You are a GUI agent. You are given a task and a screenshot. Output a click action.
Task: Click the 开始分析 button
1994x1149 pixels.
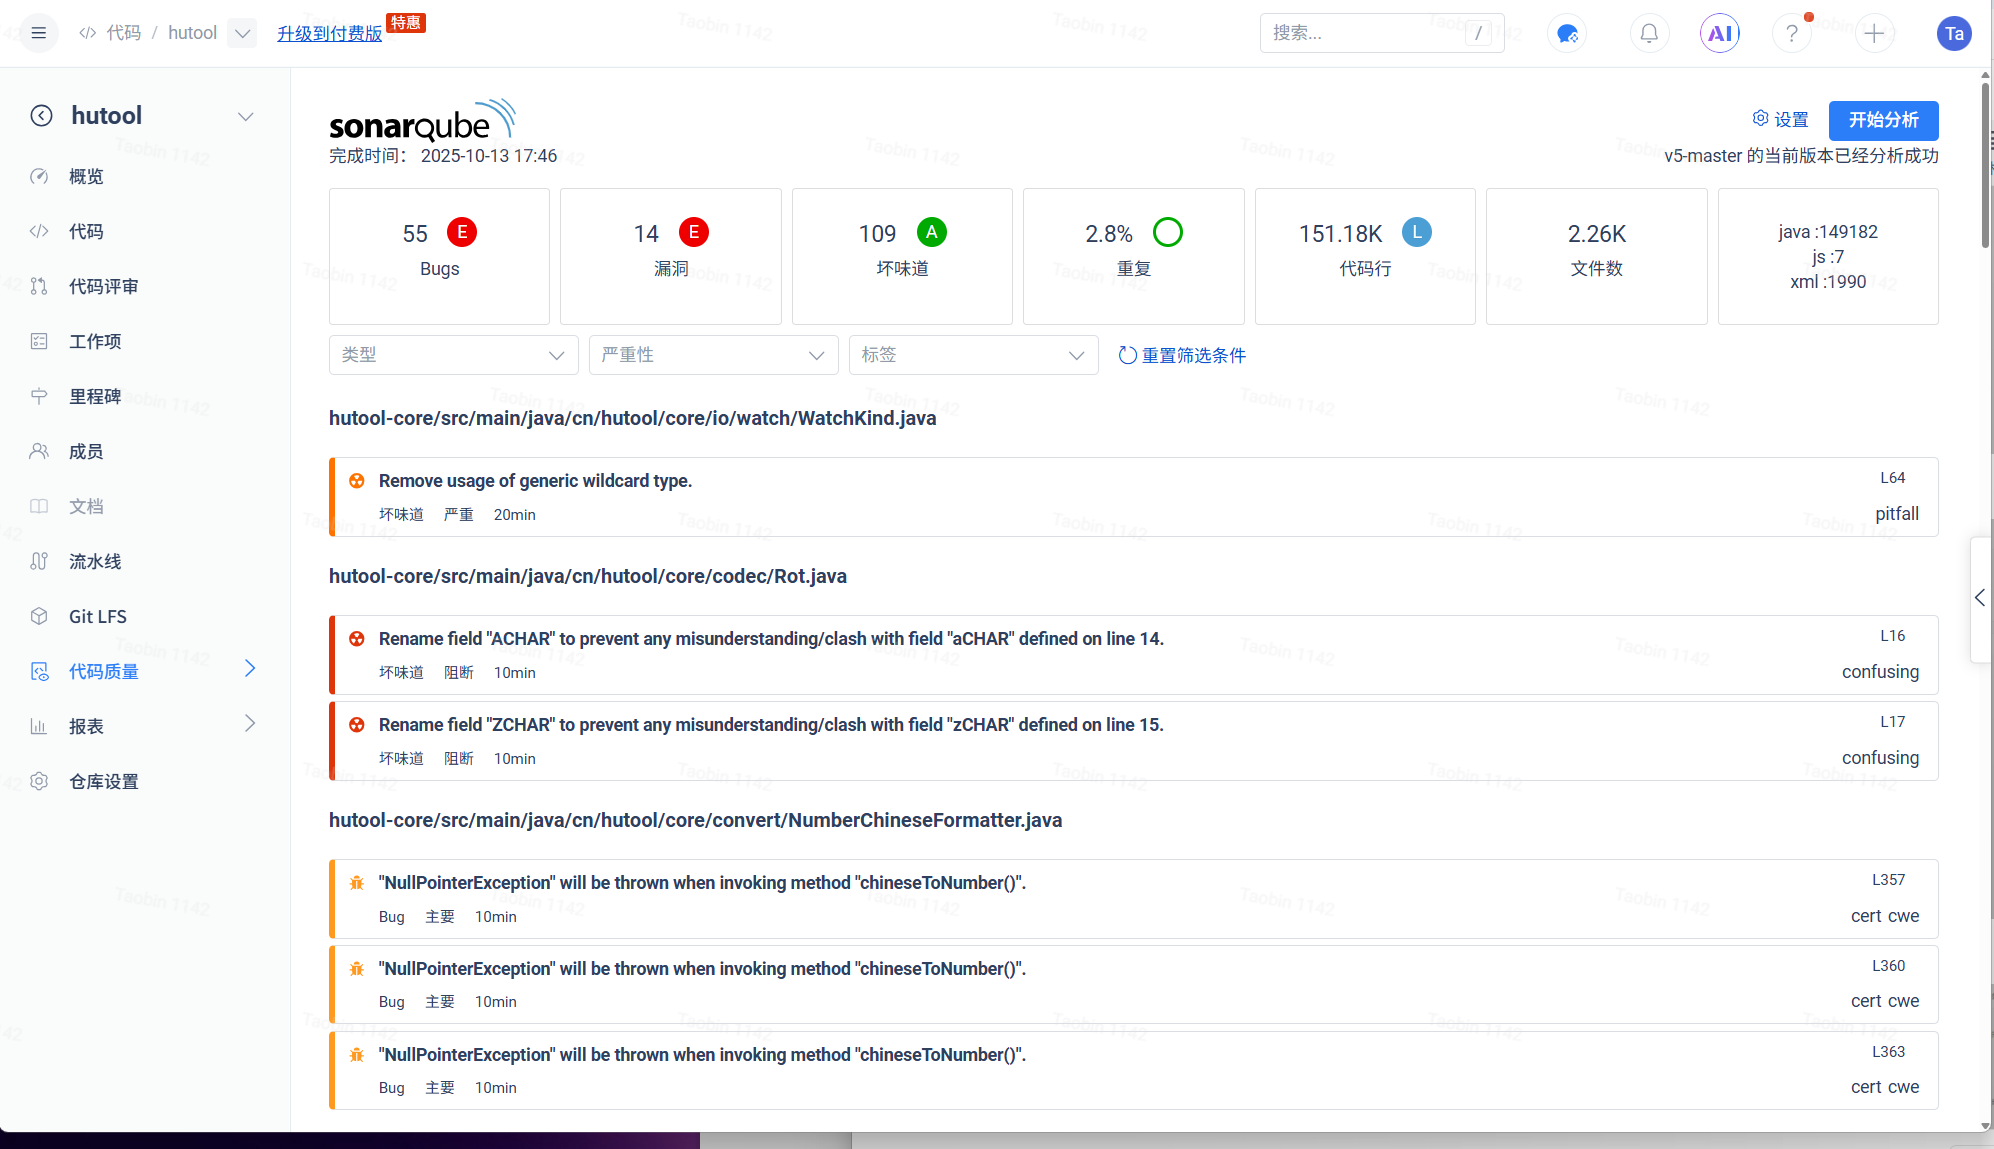click(x=1882, y=120)
